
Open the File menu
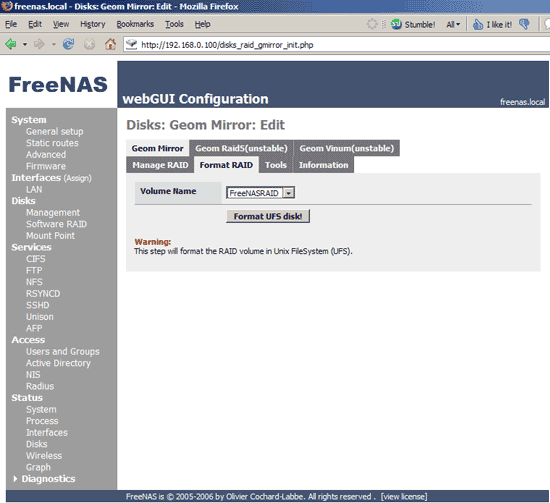click(x=11, y=24)
